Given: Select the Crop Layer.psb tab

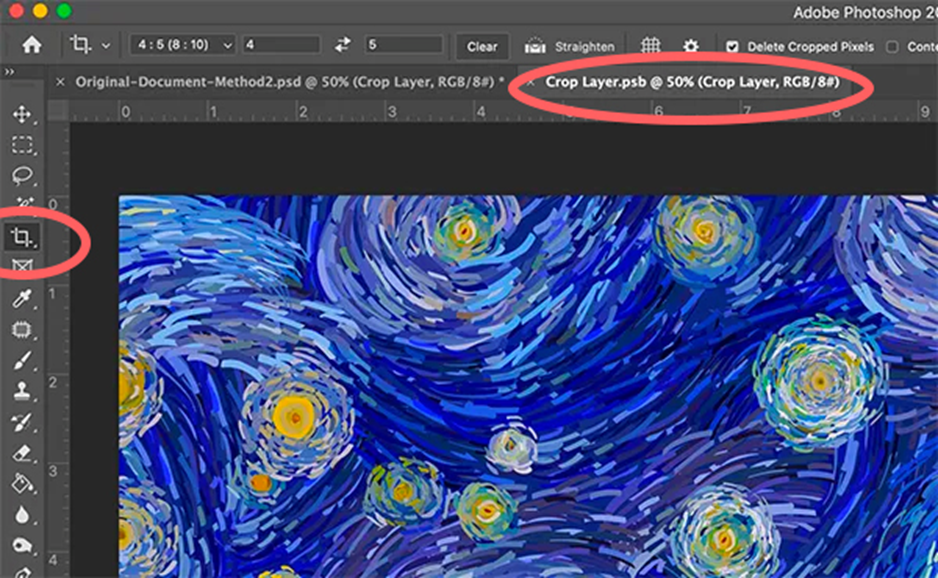Looking at the screenshot, I should (692, 82).
